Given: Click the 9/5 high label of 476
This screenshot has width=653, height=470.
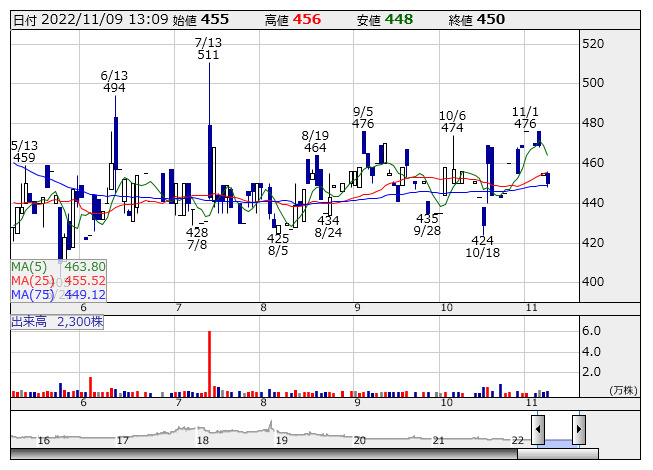Looking at the screenshot, I should pos(363,124).
